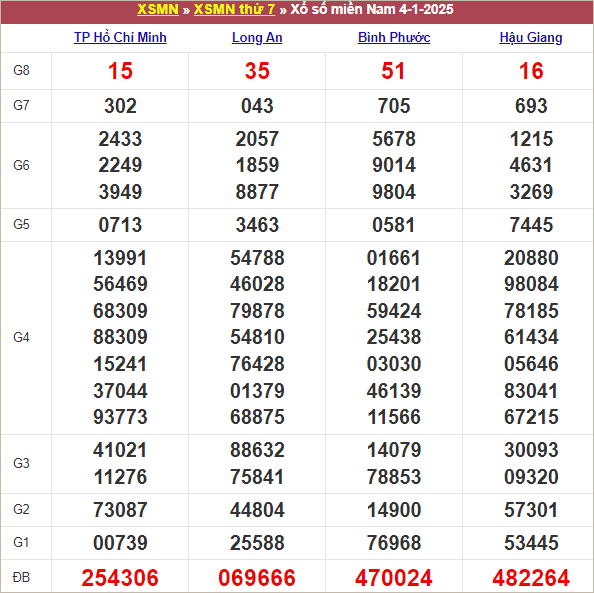Viewport: 594px width, 593px height.
Task: Select G2 number 14900
Action: pyautogui.click(x=394, y=510)
